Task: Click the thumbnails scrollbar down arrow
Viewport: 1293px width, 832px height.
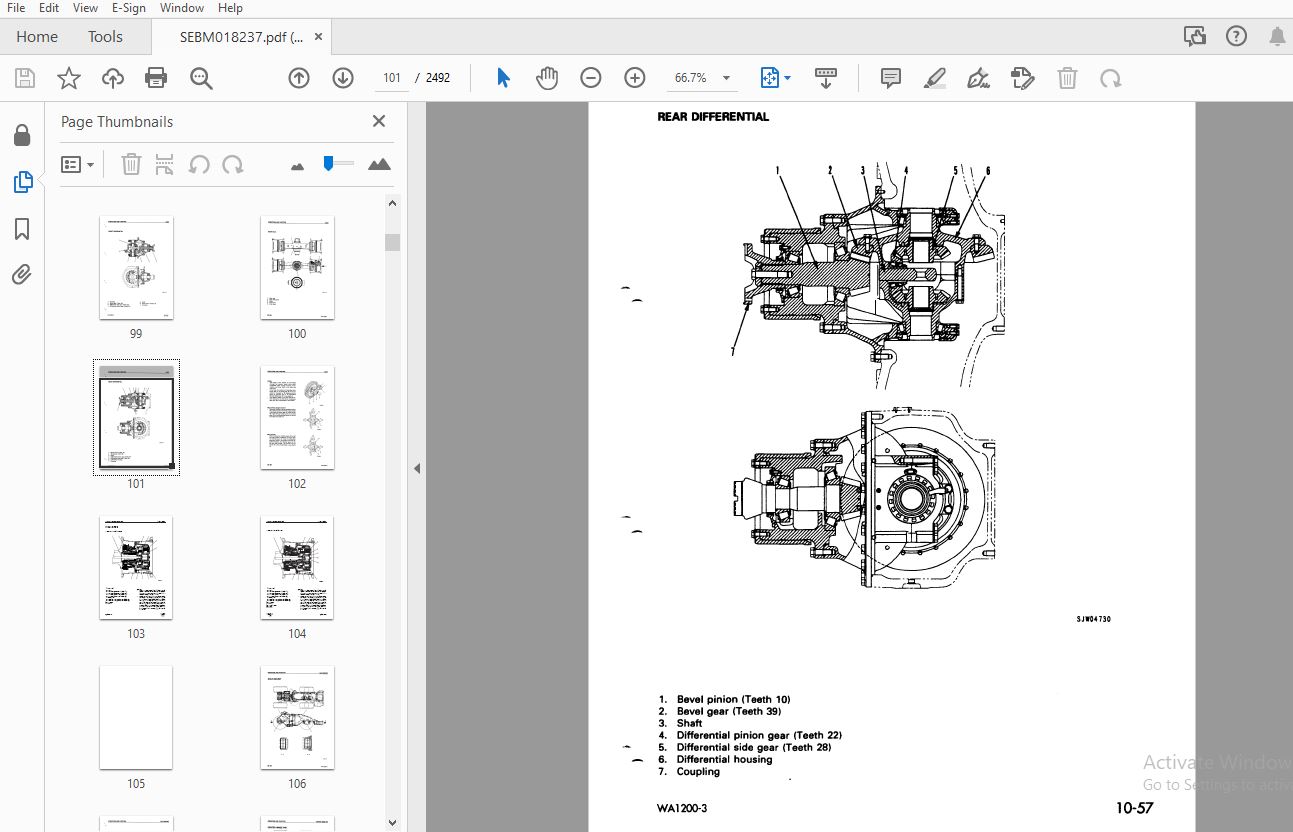Action: tap(393, 822)
